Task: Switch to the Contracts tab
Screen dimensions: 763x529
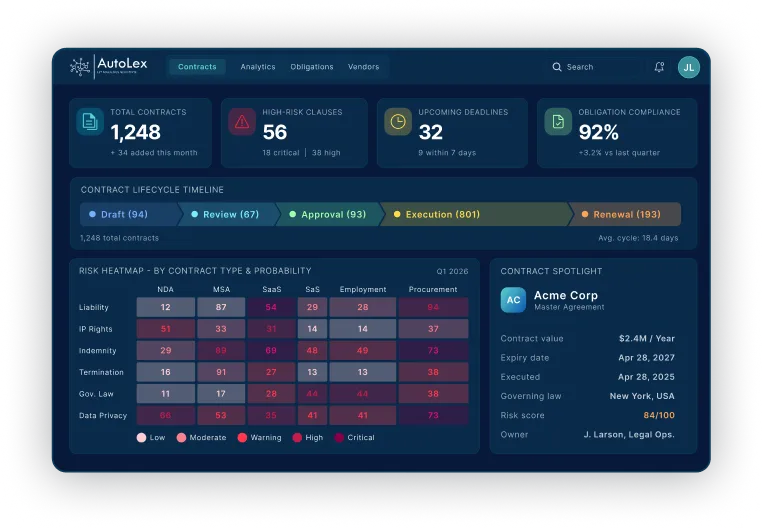Action: click(197, 67)
